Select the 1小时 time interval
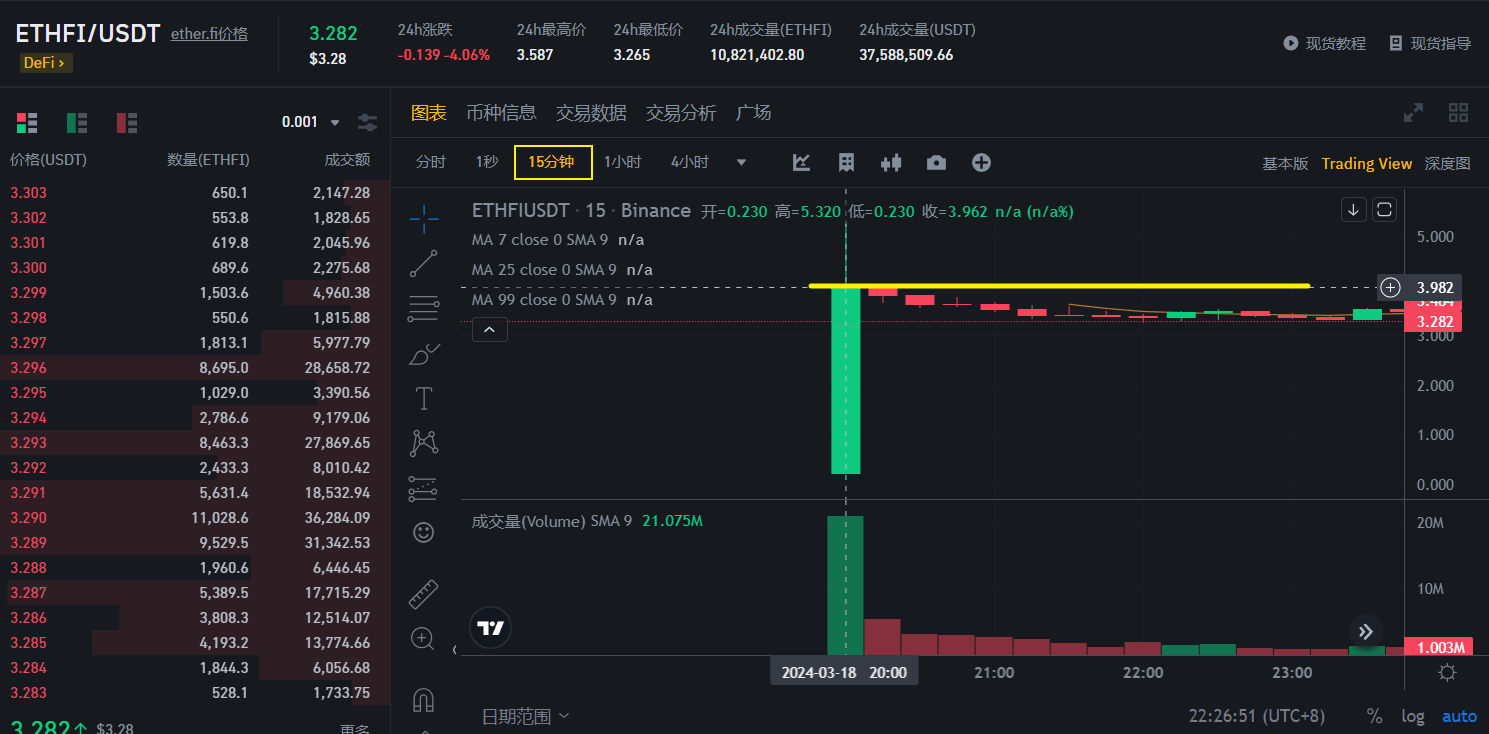The height and width of the screenshot is (734, 1489). (622, 162)
